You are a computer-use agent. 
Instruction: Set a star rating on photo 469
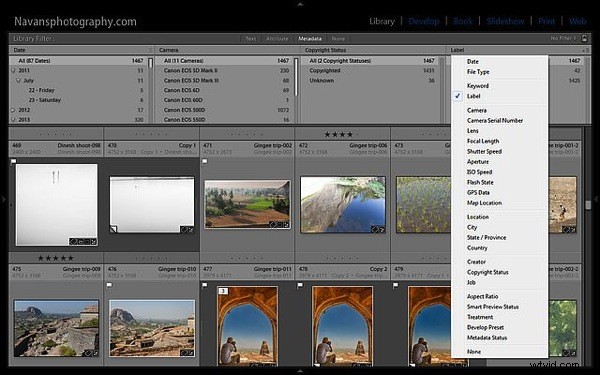coord(56,134)
